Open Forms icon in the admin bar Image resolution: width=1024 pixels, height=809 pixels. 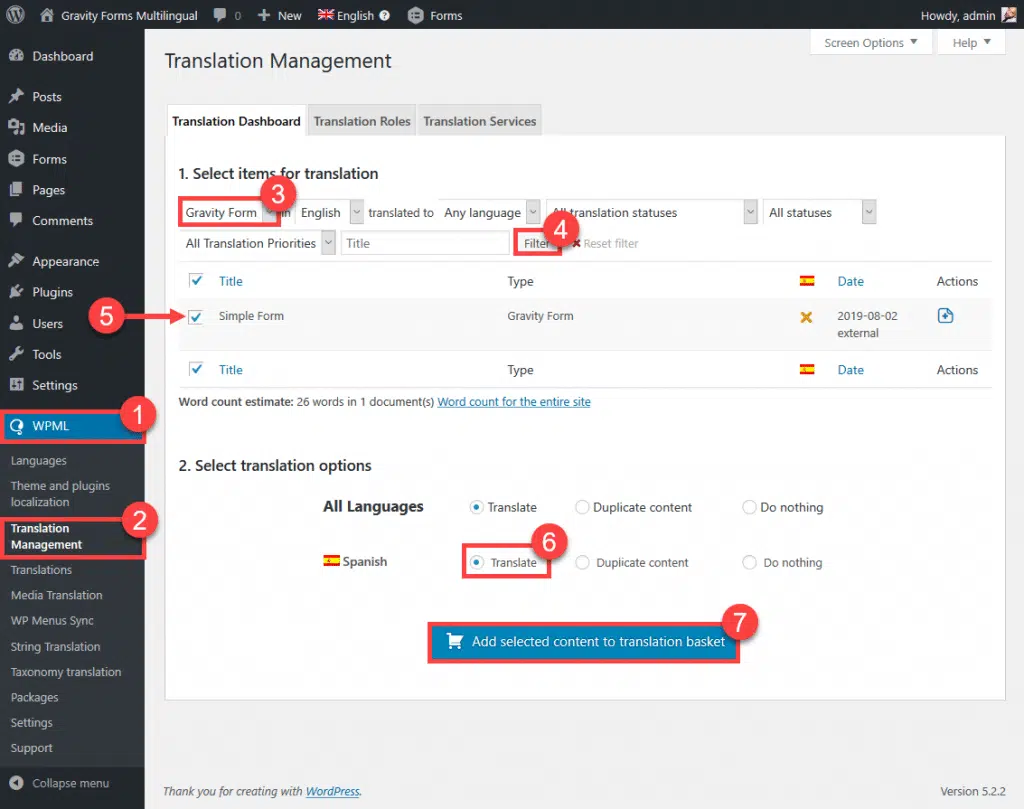coord(415,15)
